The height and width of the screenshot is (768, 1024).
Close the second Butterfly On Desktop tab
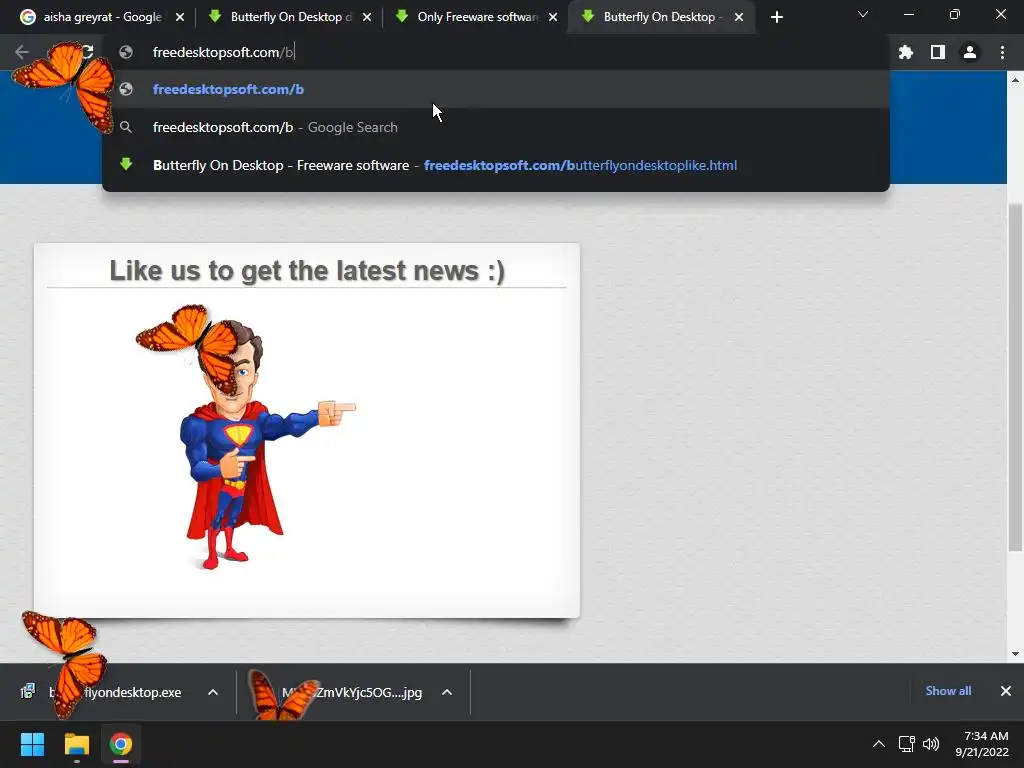[x=366, y=17]
